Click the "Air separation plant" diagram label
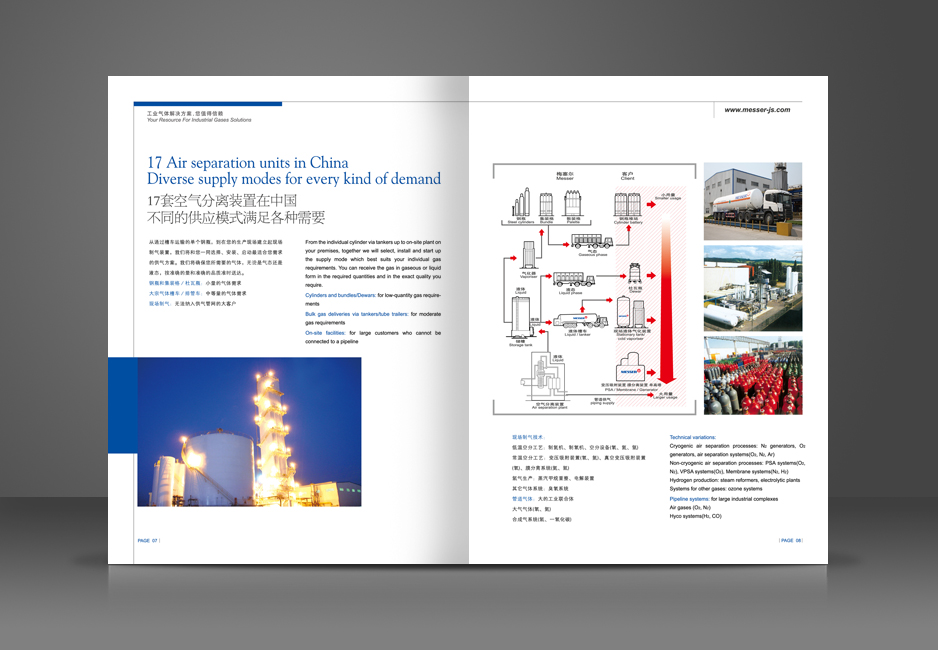 pyautogui.click(x=550, y=408)
